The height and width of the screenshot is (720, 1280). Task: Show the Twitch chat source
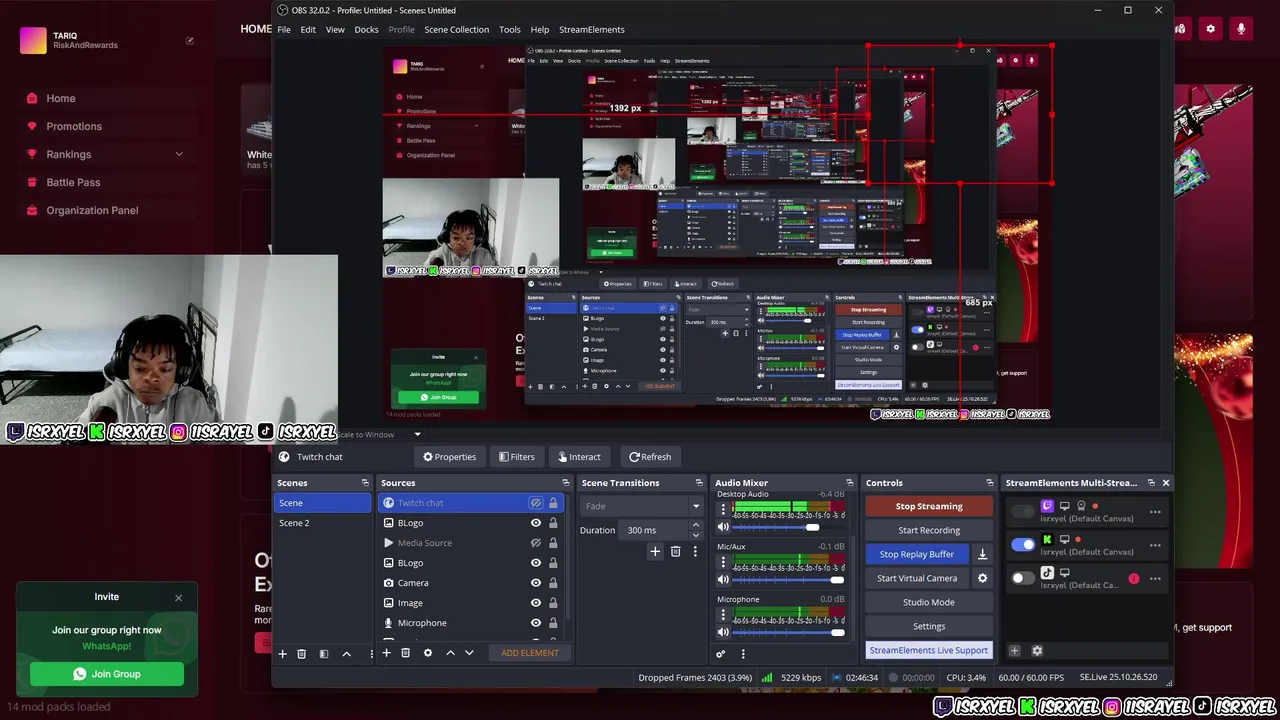(536, 503)
